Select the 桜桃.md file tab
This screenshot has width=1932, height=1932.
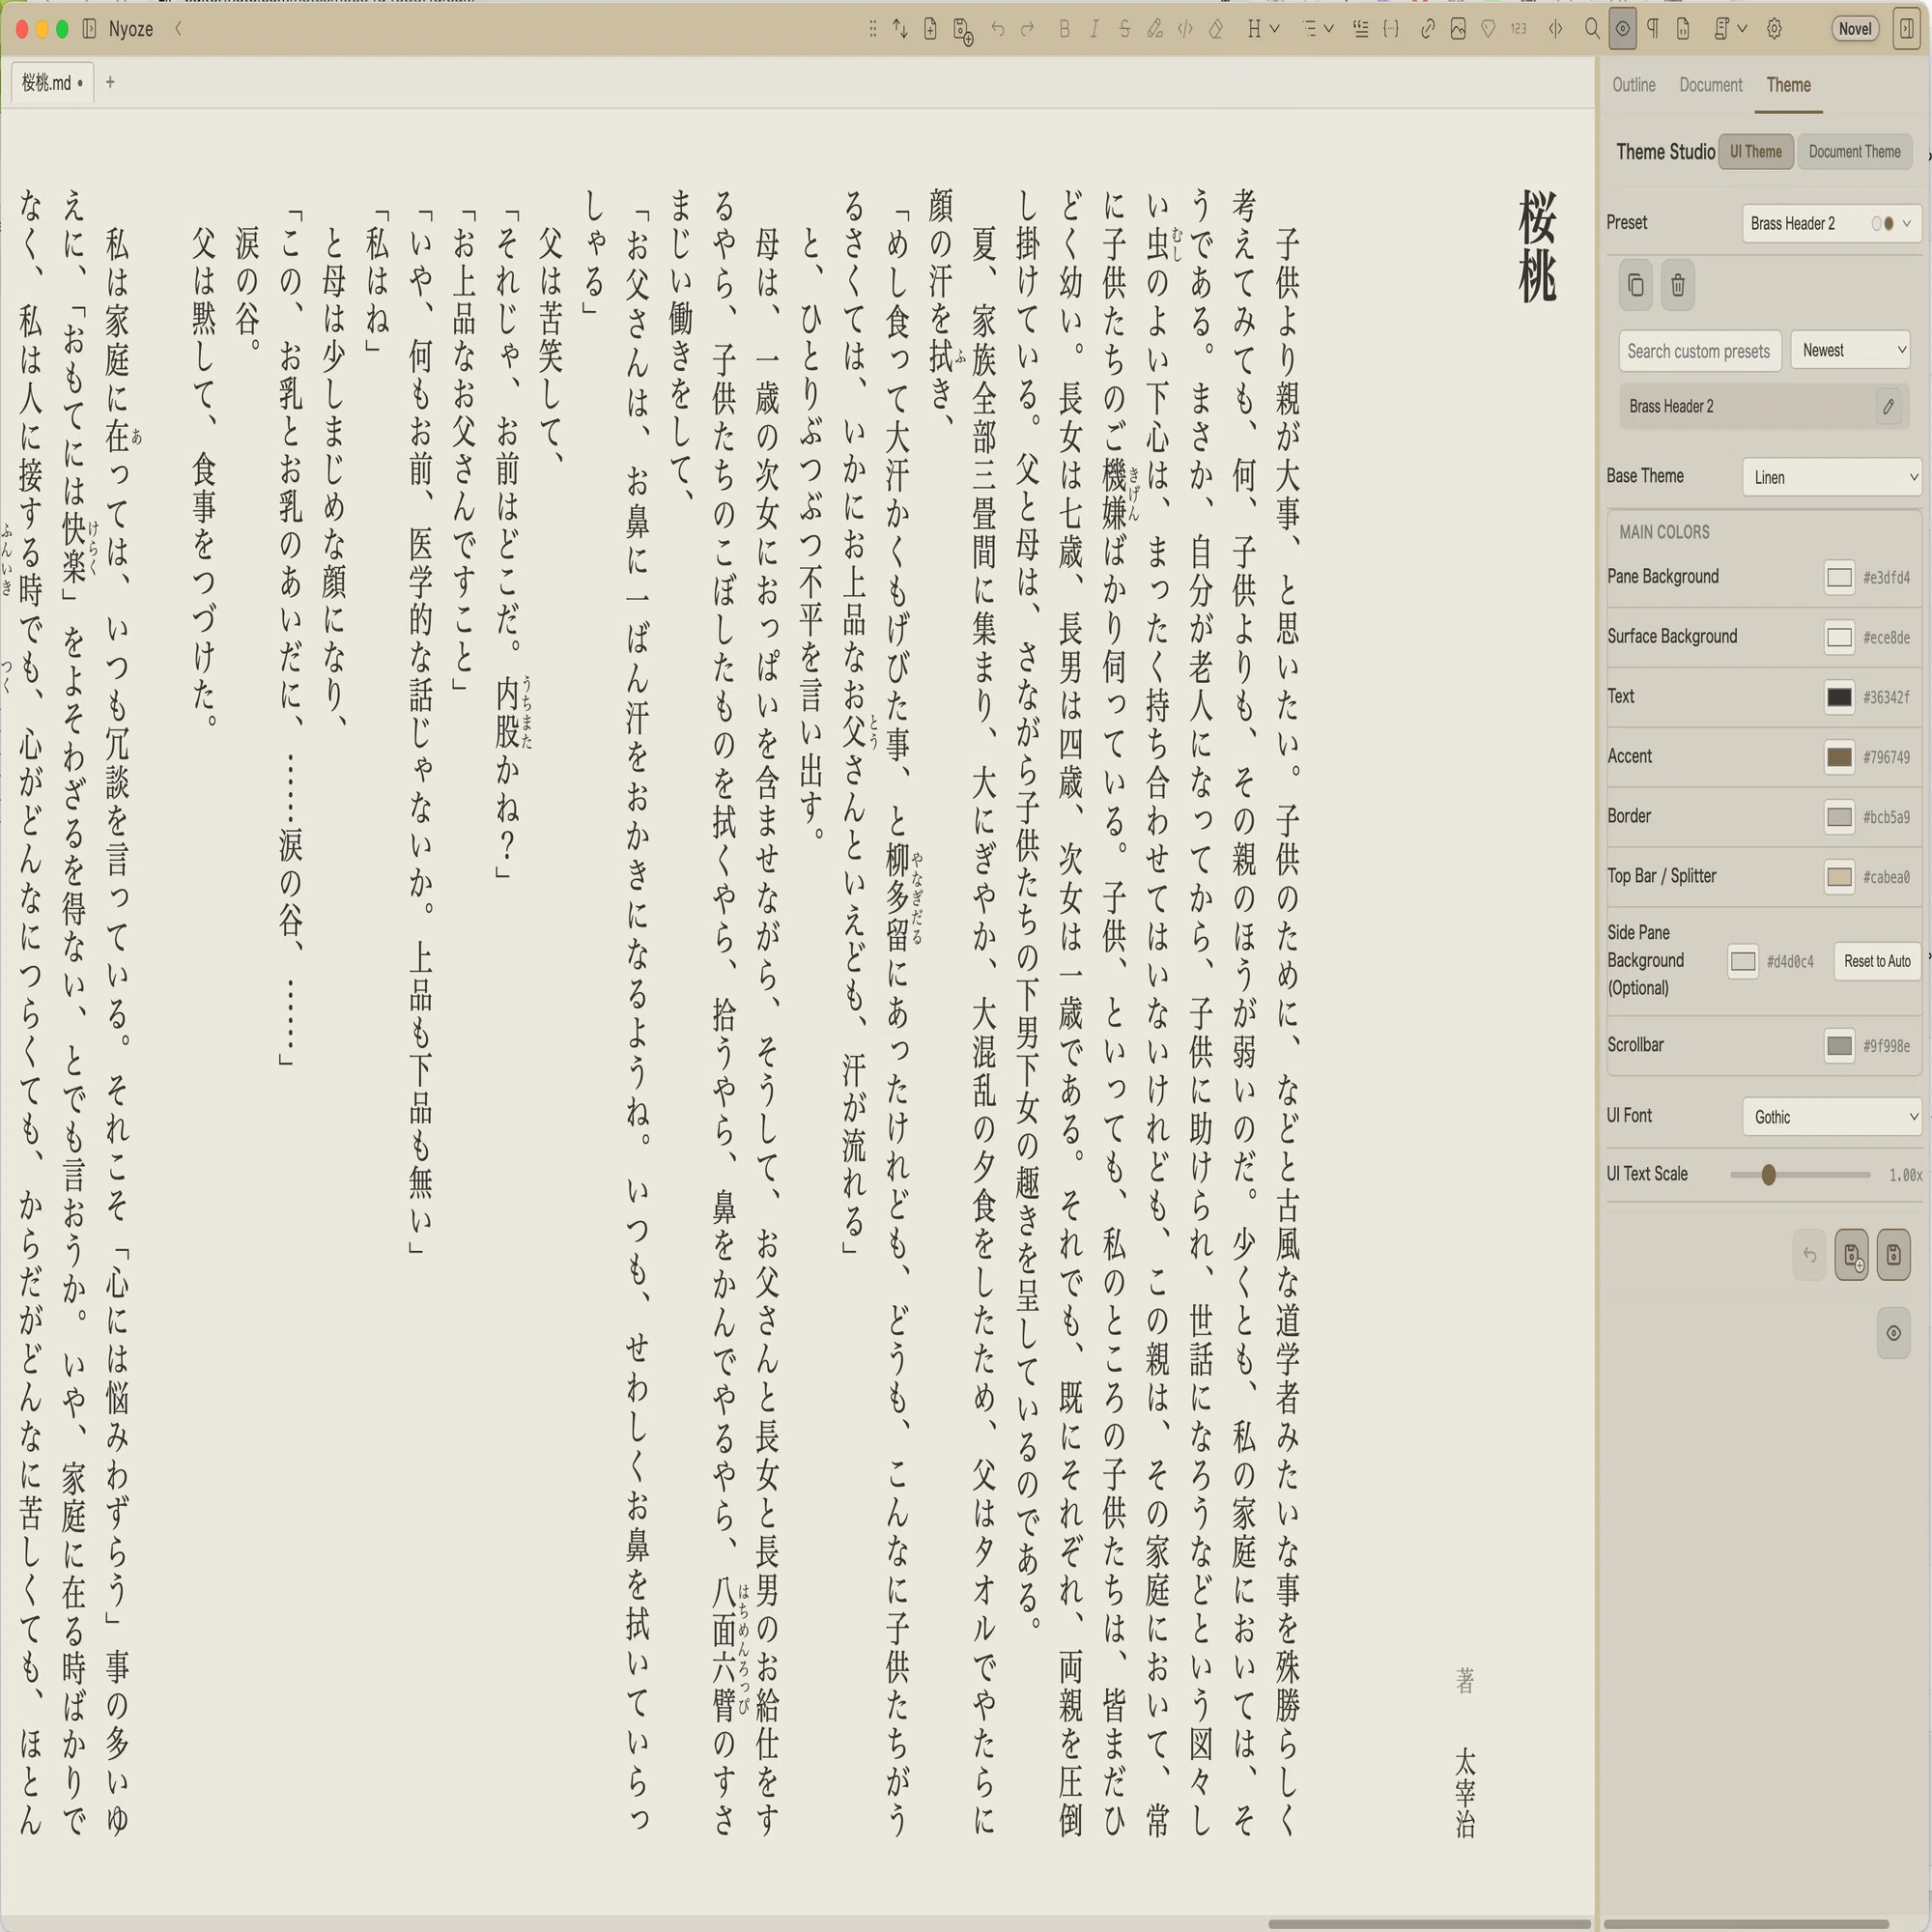tap(52, 82)
